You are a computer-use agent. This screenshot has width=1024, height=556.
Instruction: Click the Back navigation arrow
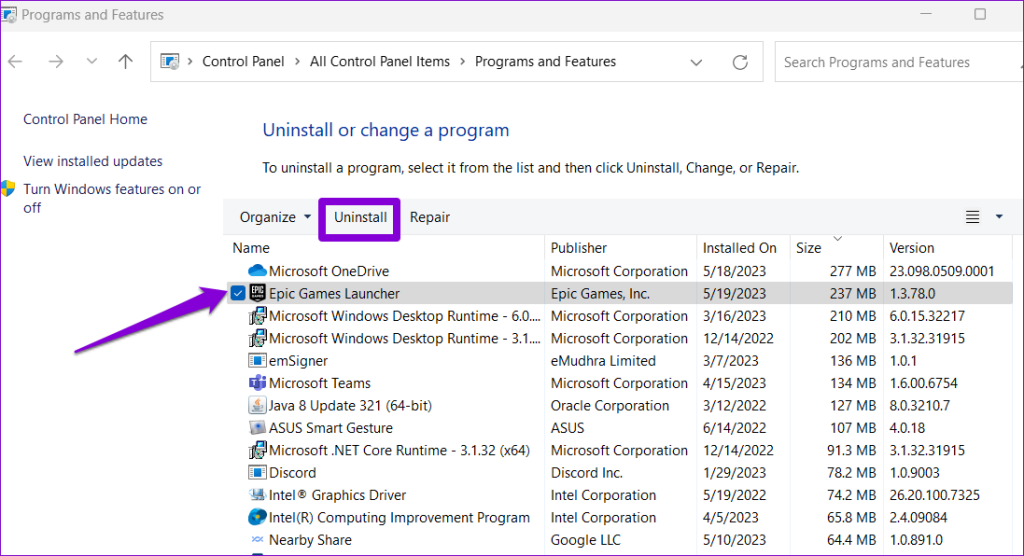tap(15, 62)
